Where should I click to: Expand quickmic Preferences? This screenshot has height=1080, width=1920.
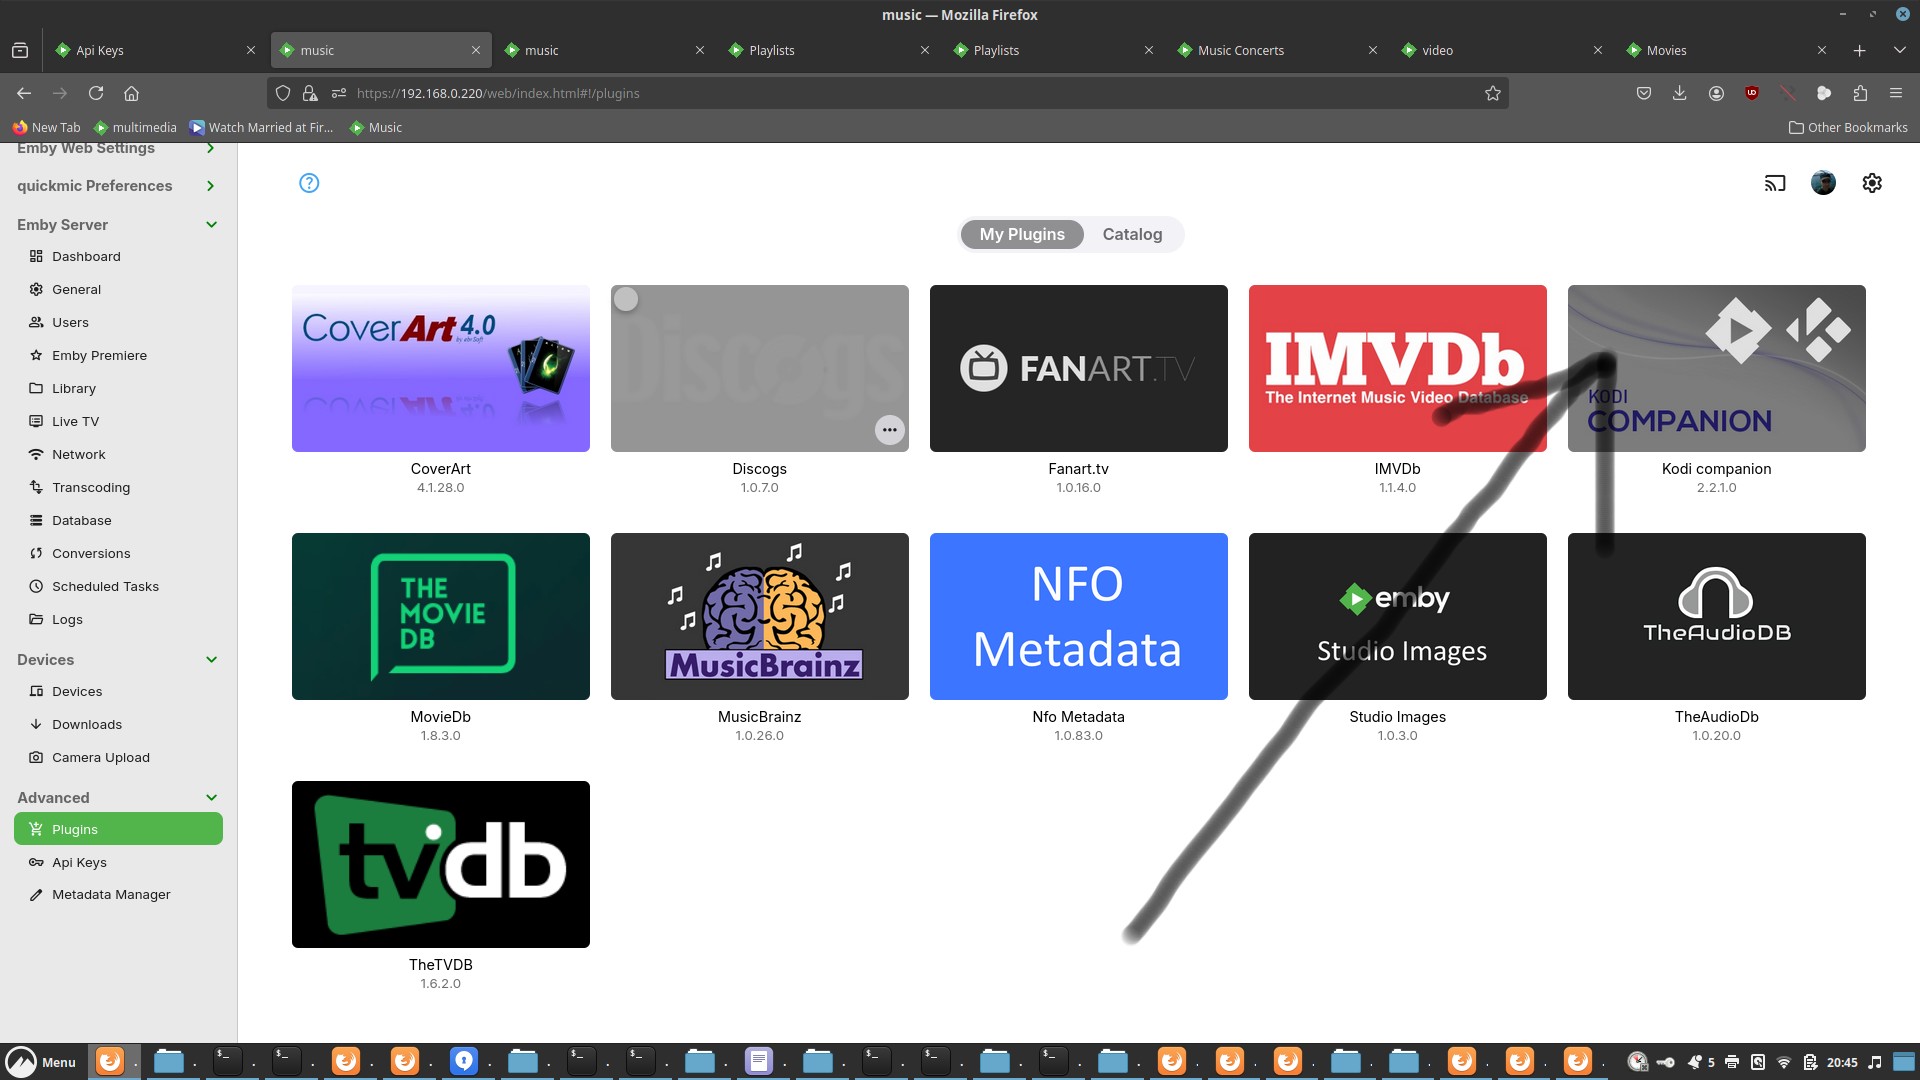[210, 185]
